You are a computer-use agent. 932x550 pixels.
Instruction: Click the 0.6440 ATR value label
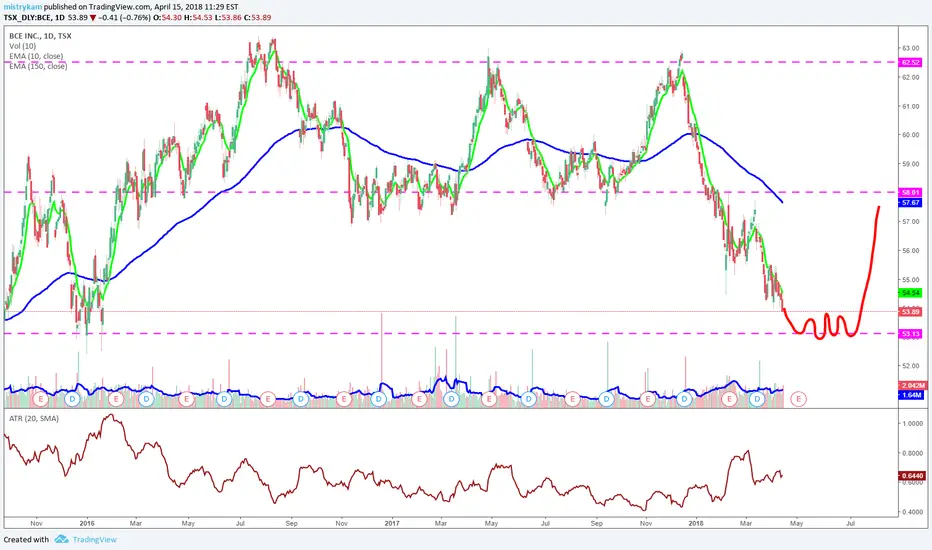pyautogui.click(x=912, y=476)
